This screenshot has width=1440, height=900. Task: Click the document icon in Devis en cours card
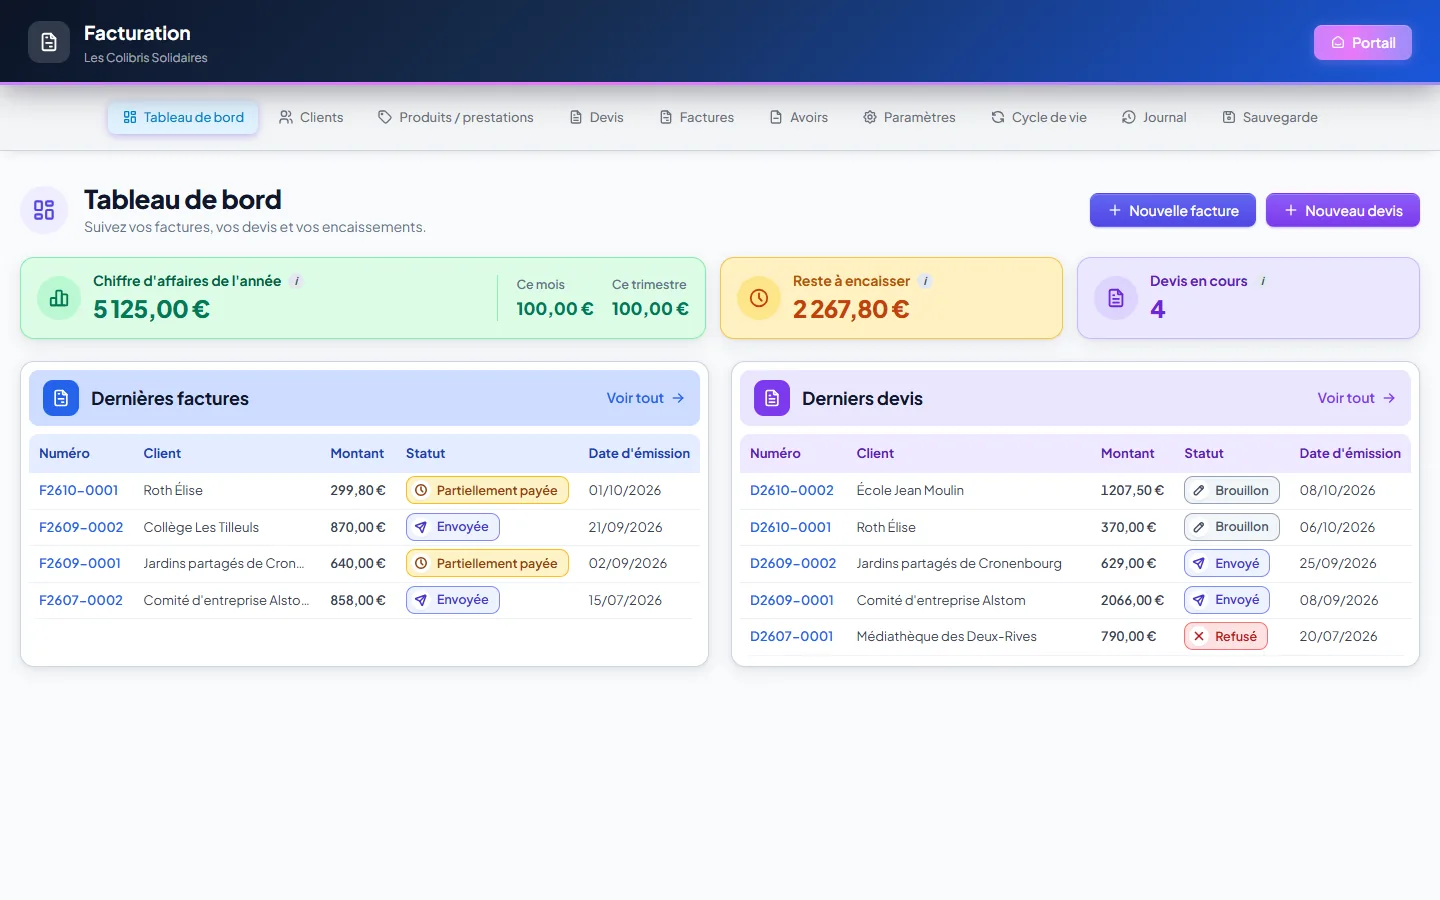(x=1116, y=298)
